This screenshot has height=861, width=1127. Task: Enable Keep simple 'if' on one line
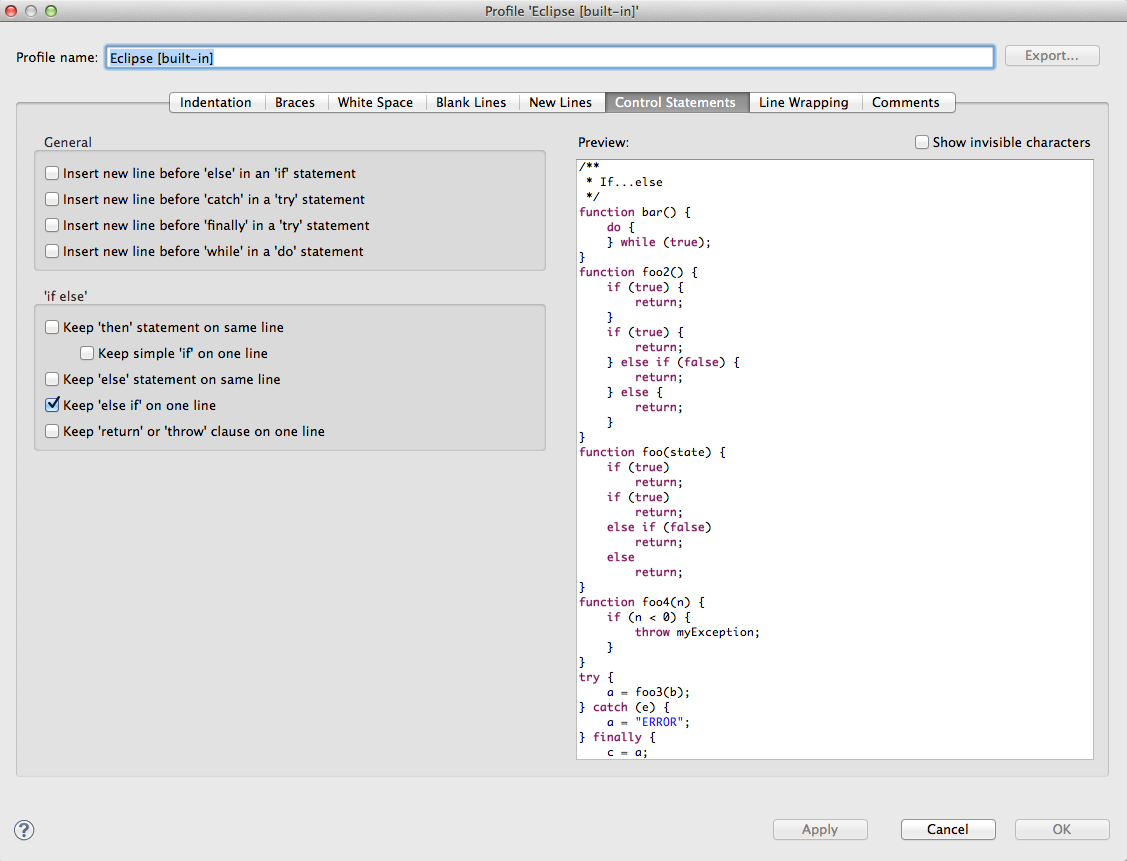[x=88, y=353]
